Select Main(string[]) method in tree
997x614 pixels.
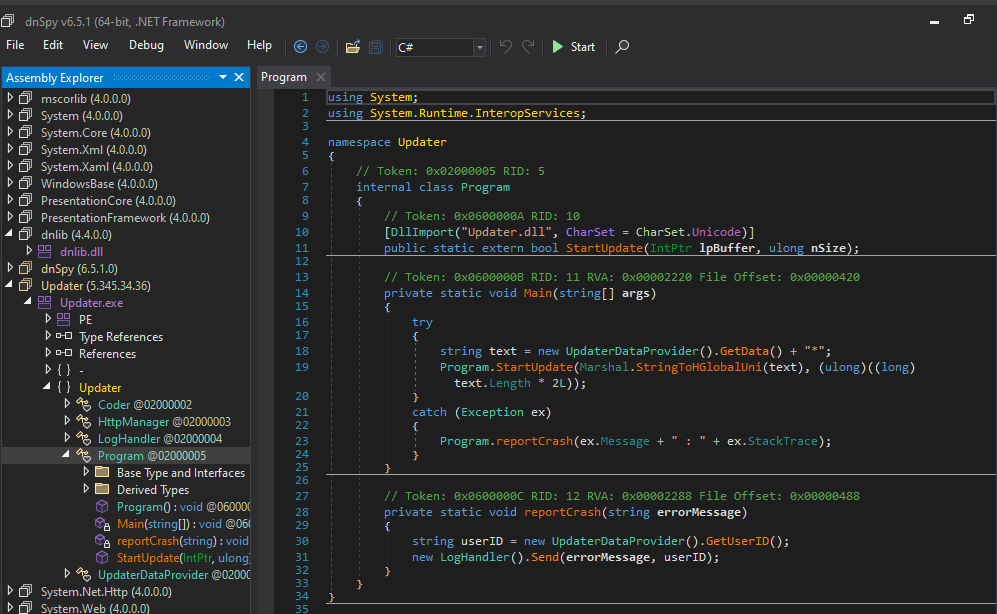click(x=152, y=524)
